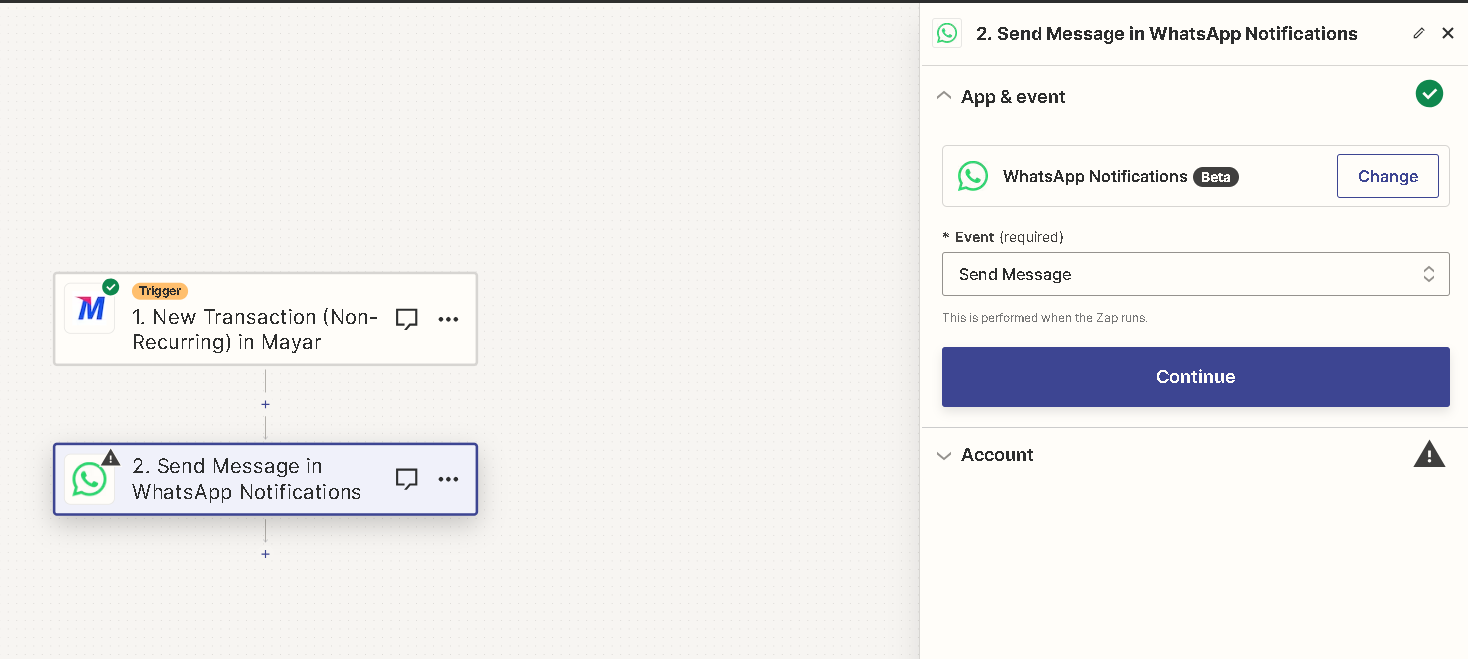Screen dimensions: 1468x659
Task: Click 'This is performed when the Zap runs' text
Action: pyautogui.click(x=1045, y=318)
